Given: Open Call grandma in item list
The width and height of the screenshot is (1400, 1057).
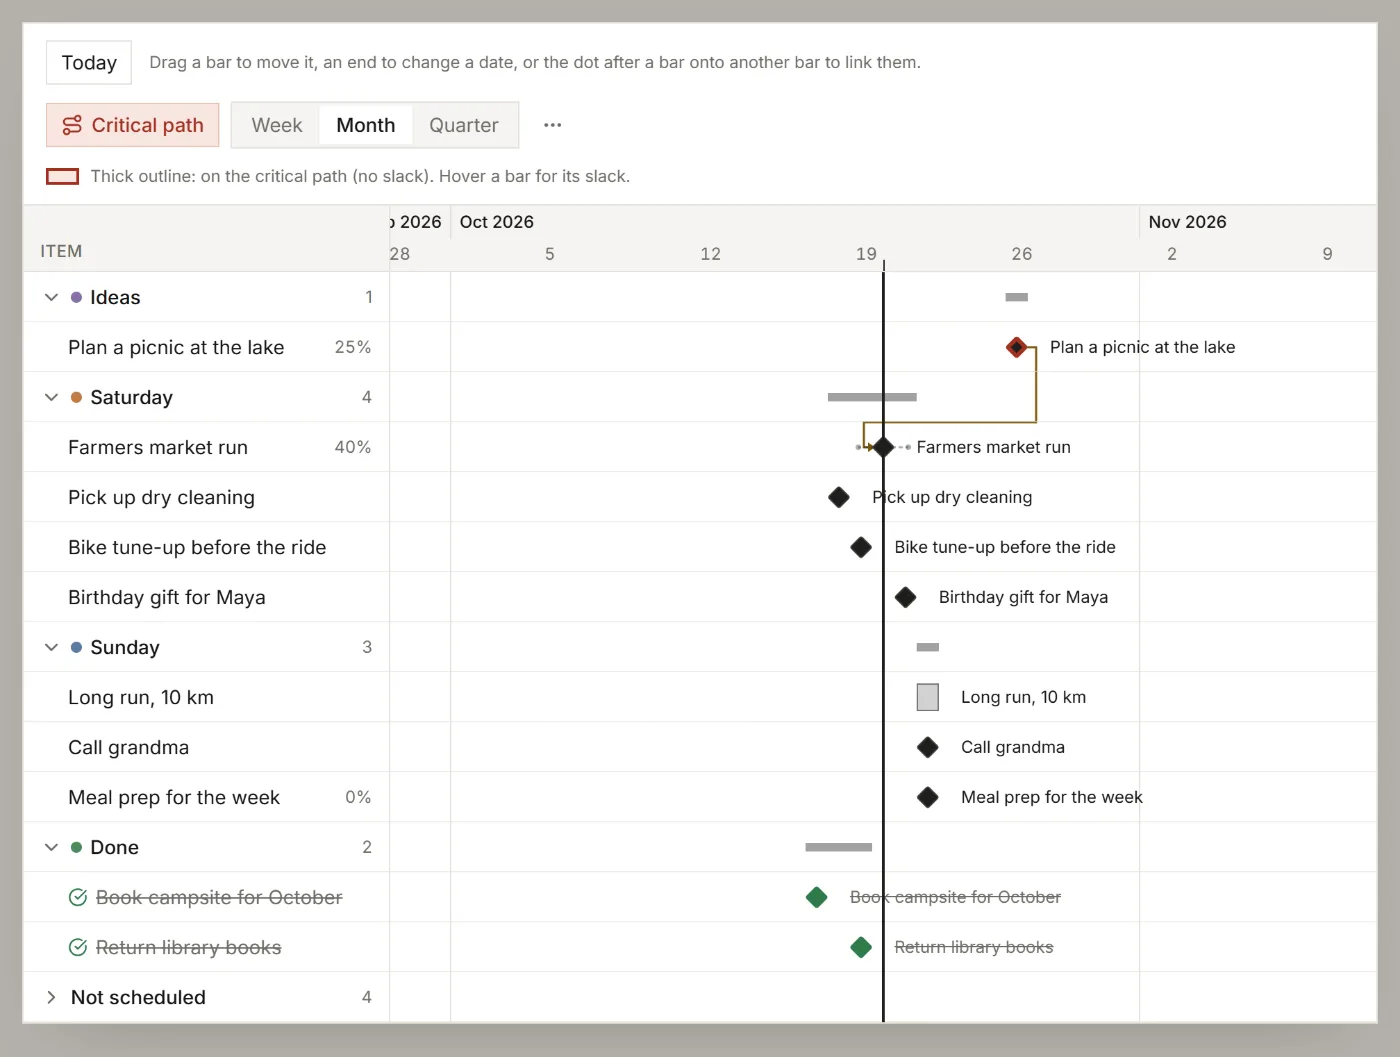Looking at the screenshot, I should point(128,747).
